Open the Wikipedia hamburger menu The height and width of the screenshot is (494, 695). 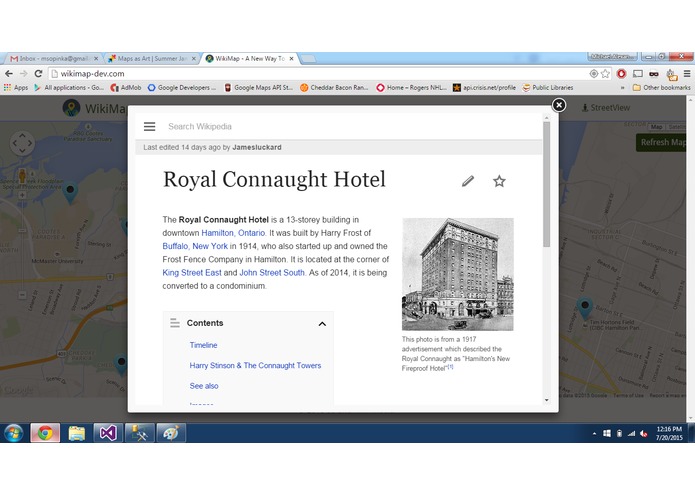pos(149,127)
